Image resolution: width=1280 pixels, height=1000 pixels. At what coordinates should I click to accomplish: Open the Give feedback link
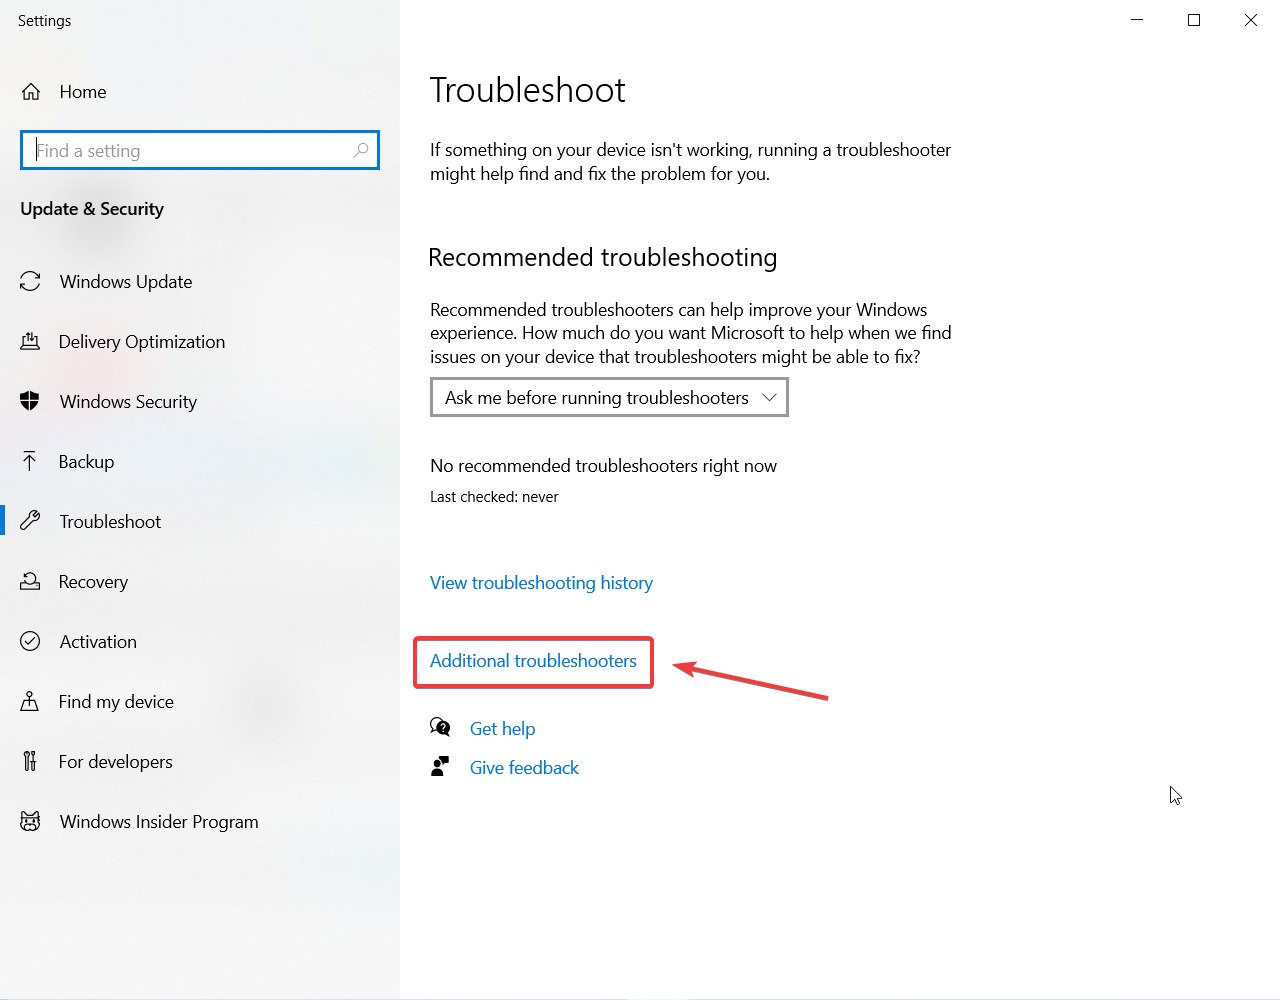524,768
